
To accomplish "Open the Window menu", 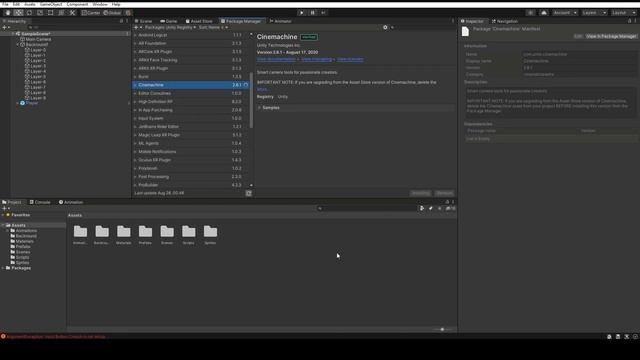I will [x=100, y=4].
